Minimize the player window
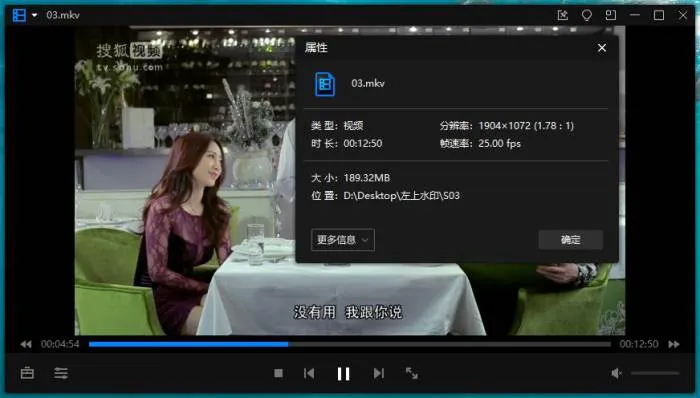Image resolution: width=700 pixels, height=398 pixels. [x=635, y=15]
